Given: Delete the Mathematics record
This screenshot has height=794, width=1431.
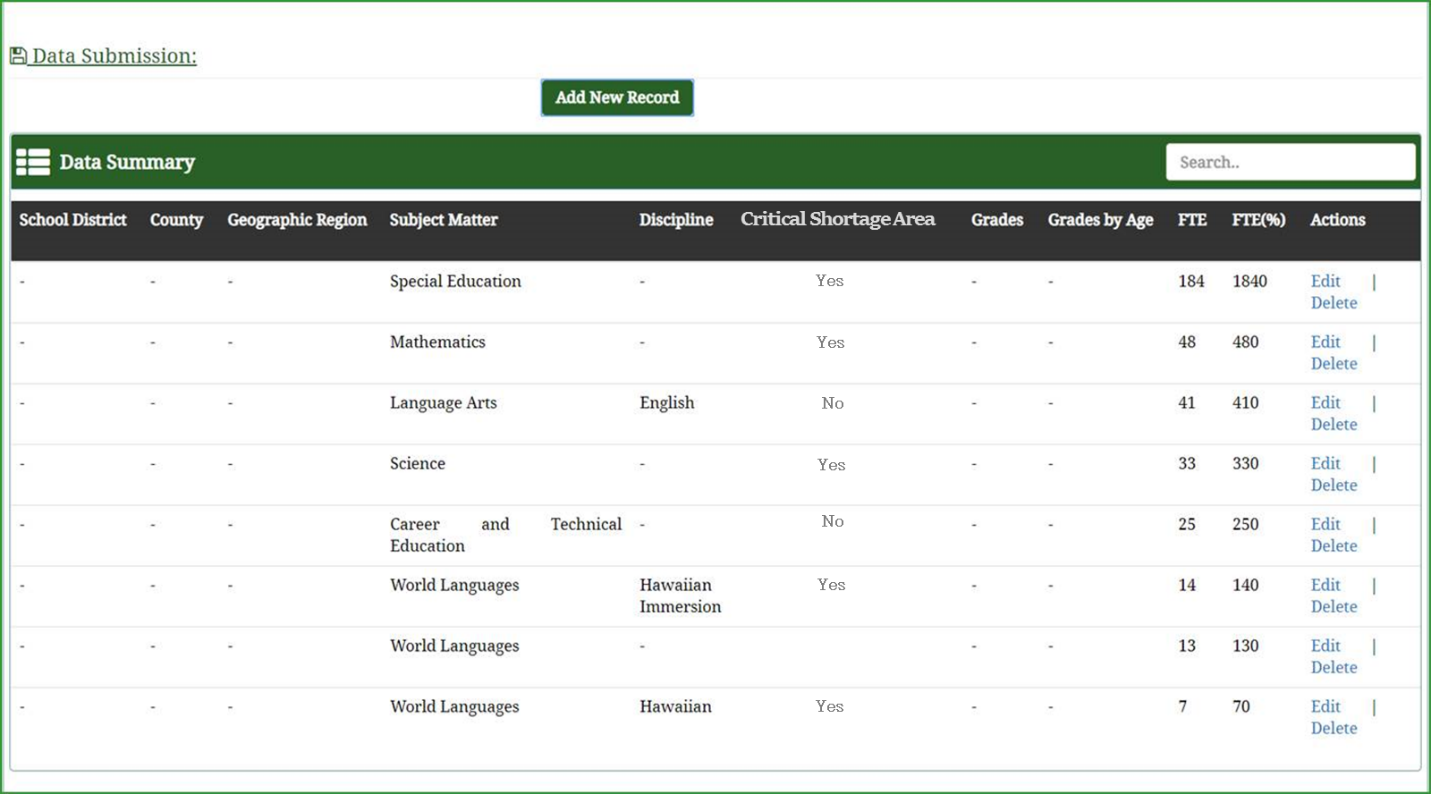Looking at the screenshot, I should [x=1333, y=364].
